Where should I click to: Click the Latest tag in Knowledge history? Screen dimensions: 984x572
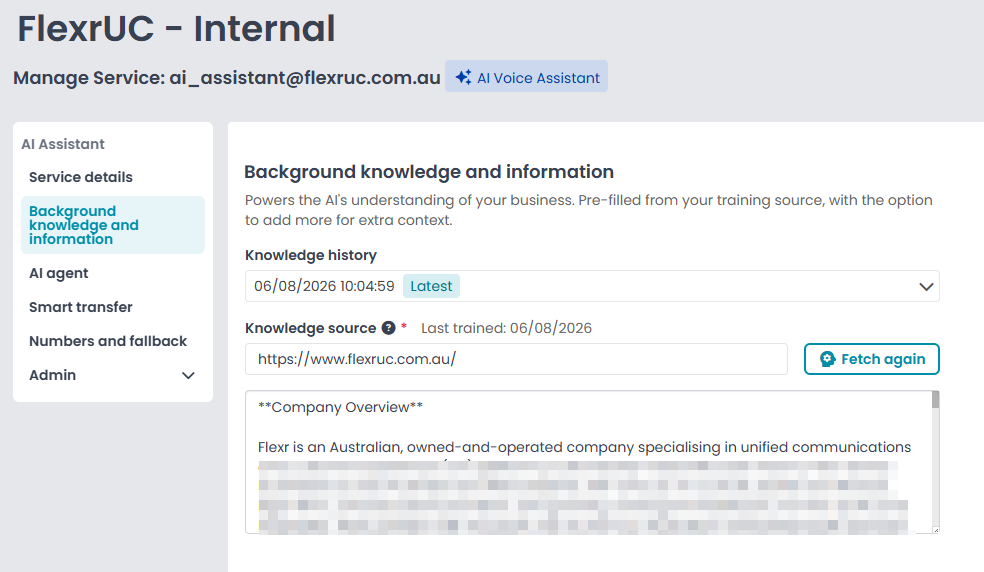coord(431,286)
